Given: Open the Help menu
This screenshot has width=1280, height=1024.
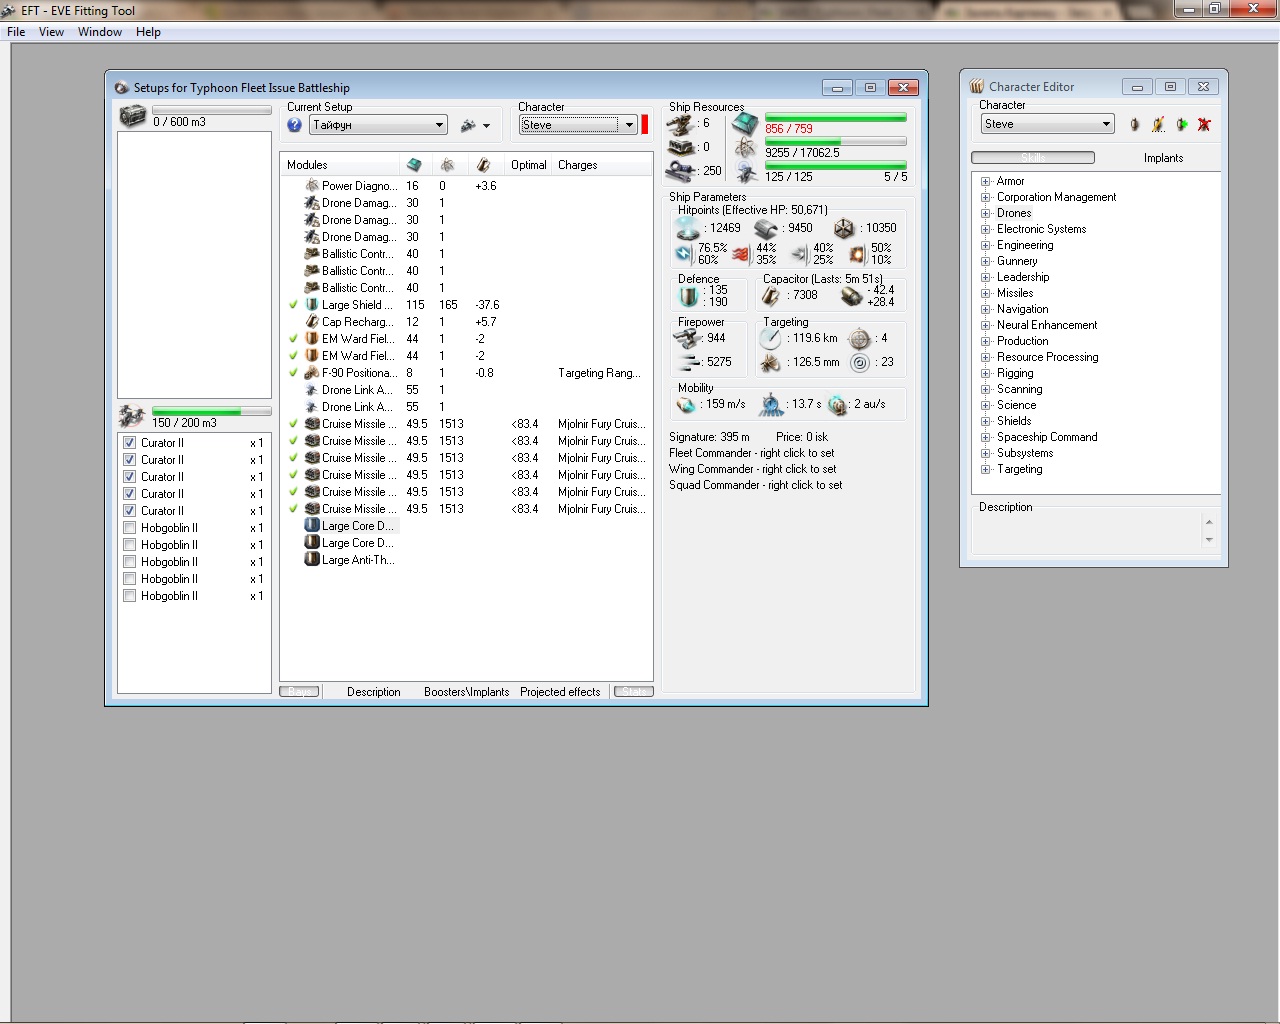Looking at the screenshot, I should point(148,32).
